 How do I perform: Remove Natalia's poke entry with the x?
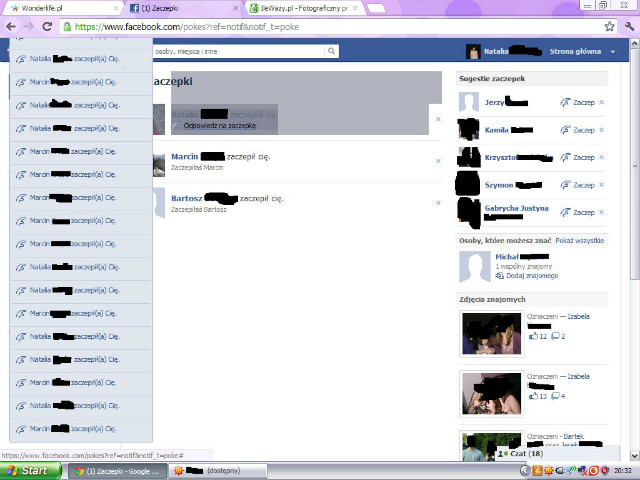[438, 119]
